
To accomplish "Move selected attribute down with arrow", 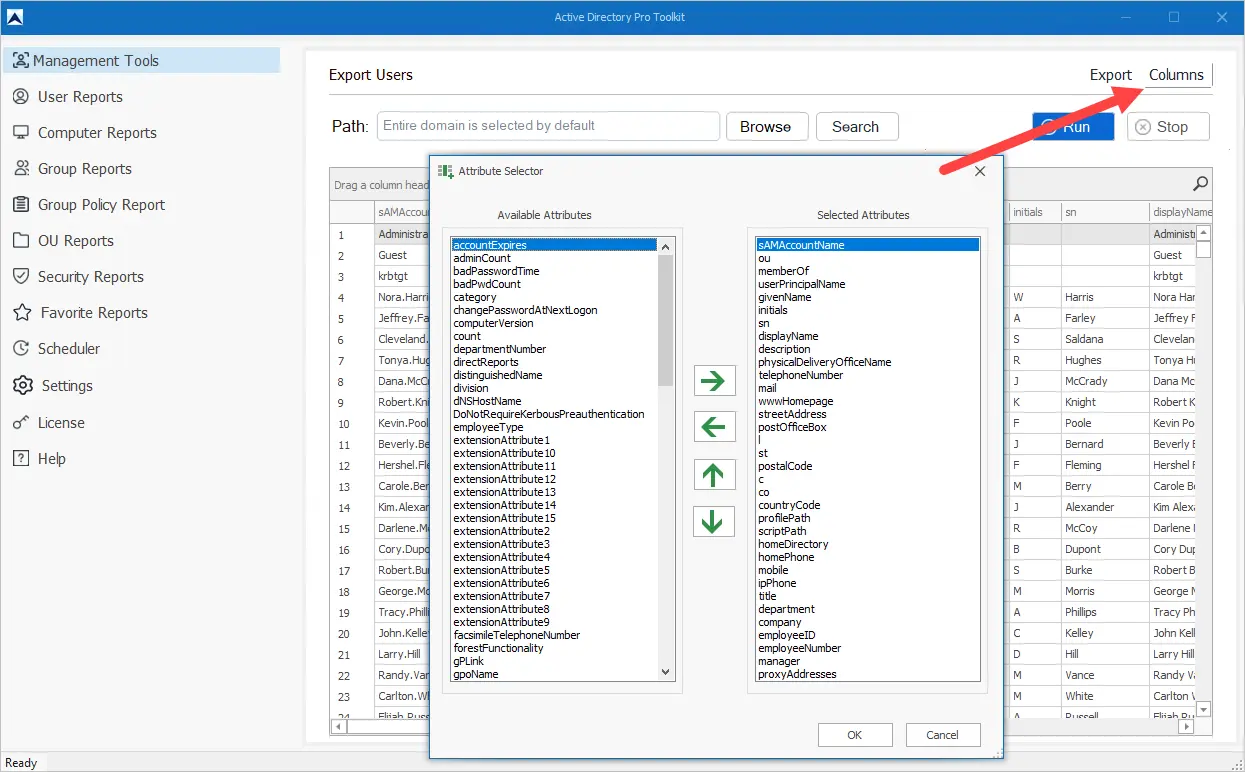I will [x=713, y=521].
